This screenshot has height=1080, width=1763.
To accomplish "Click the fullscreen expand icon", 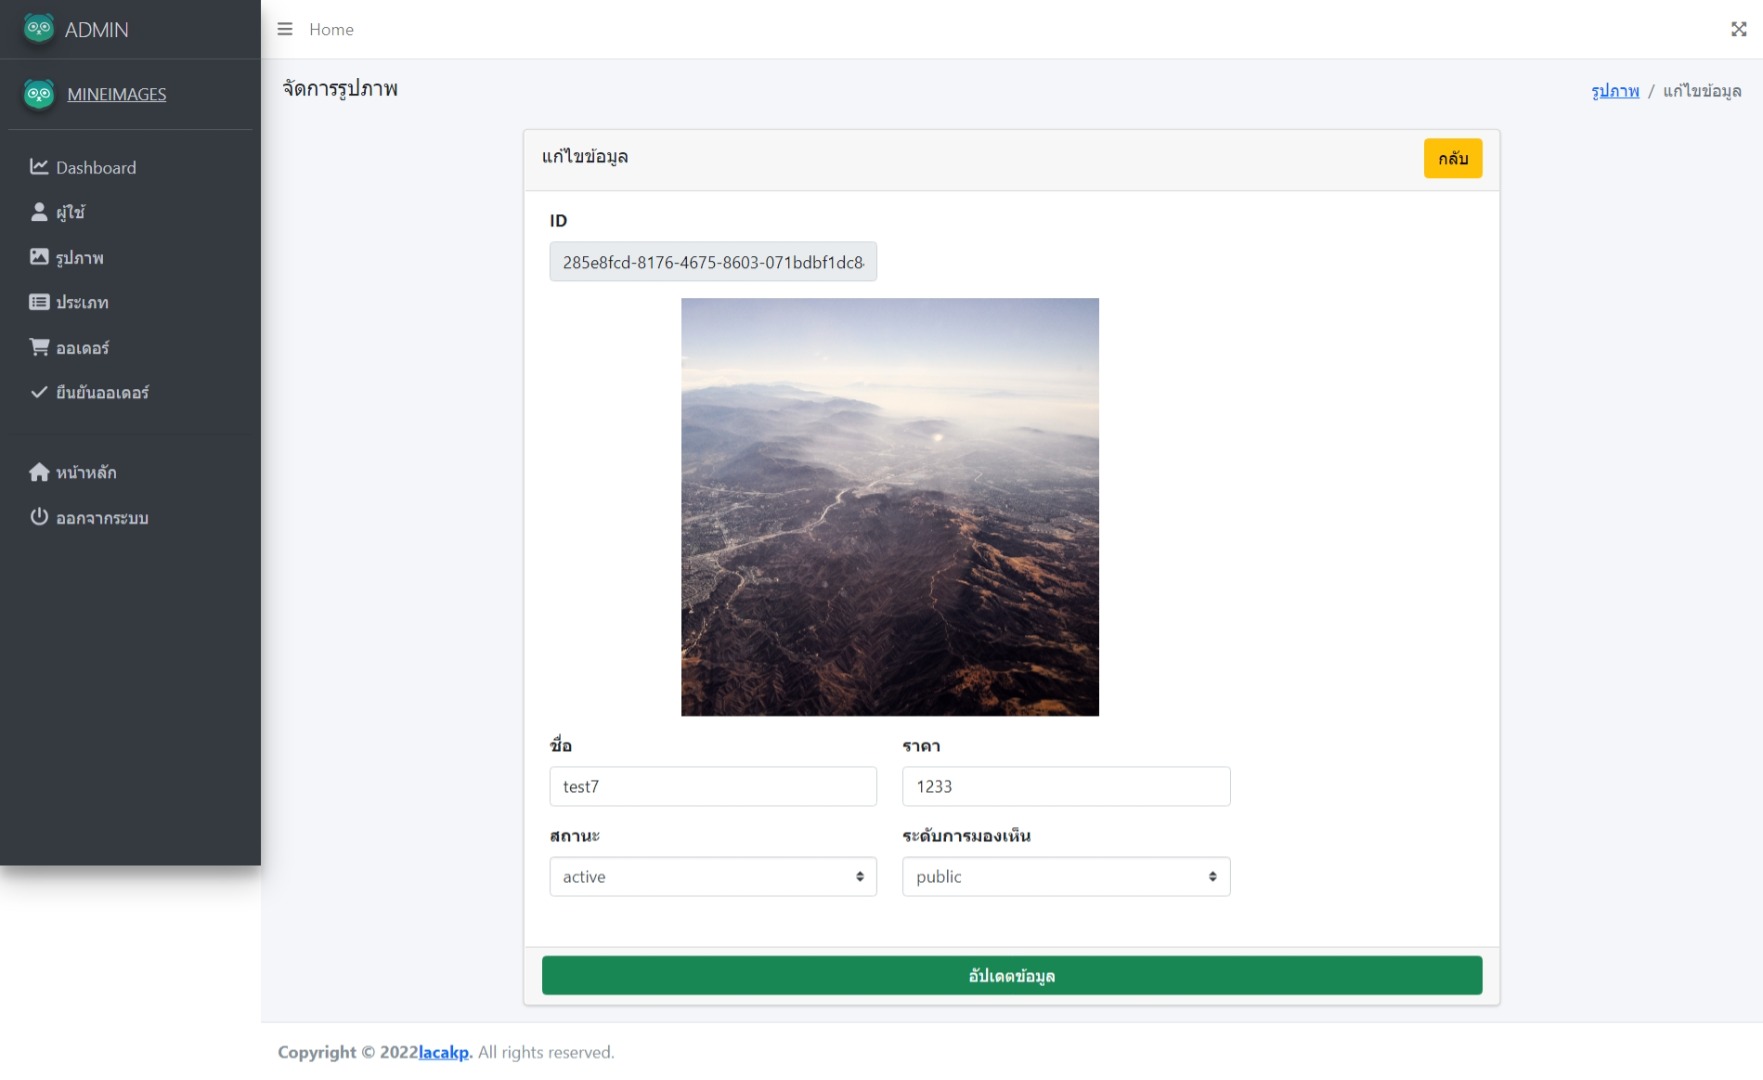I will point(1738,29).
